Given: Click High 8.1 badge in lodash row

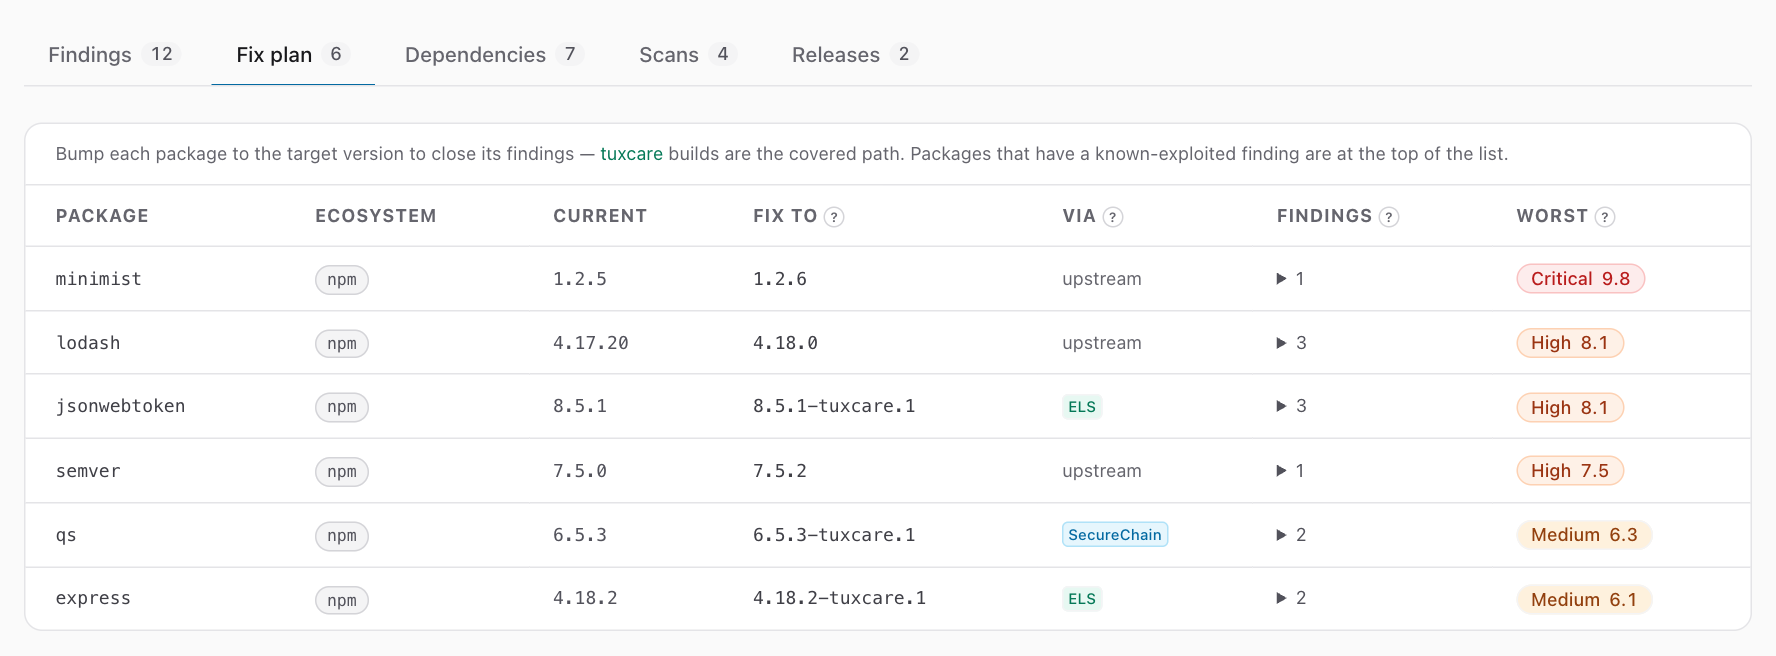Looking at the screenshot, I should pyautogui.click(x=1570, y=343).
